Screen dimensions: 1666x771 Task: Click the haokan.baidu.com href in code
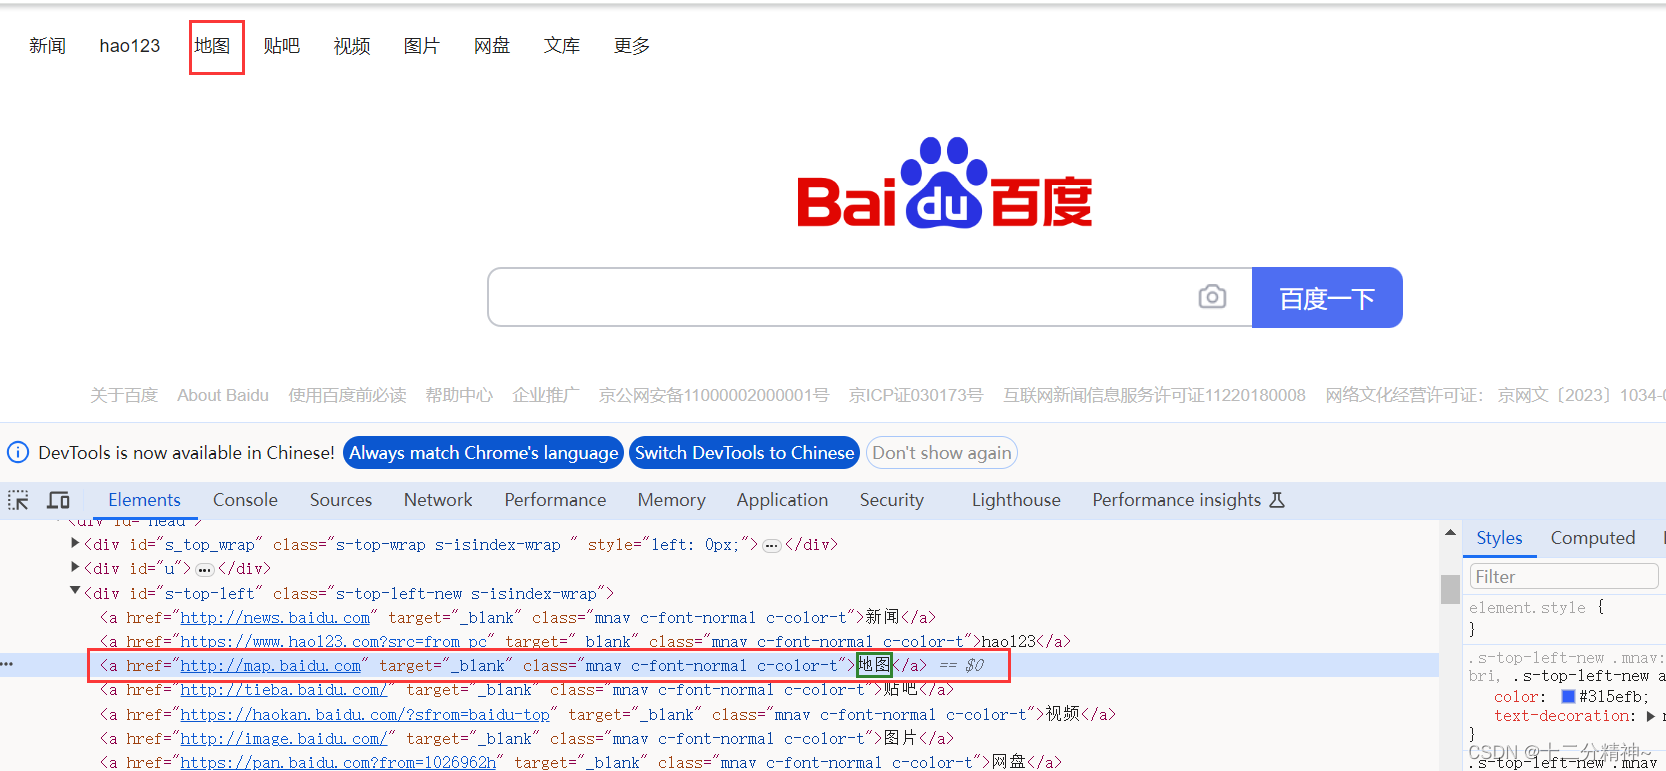pos(365,714)
